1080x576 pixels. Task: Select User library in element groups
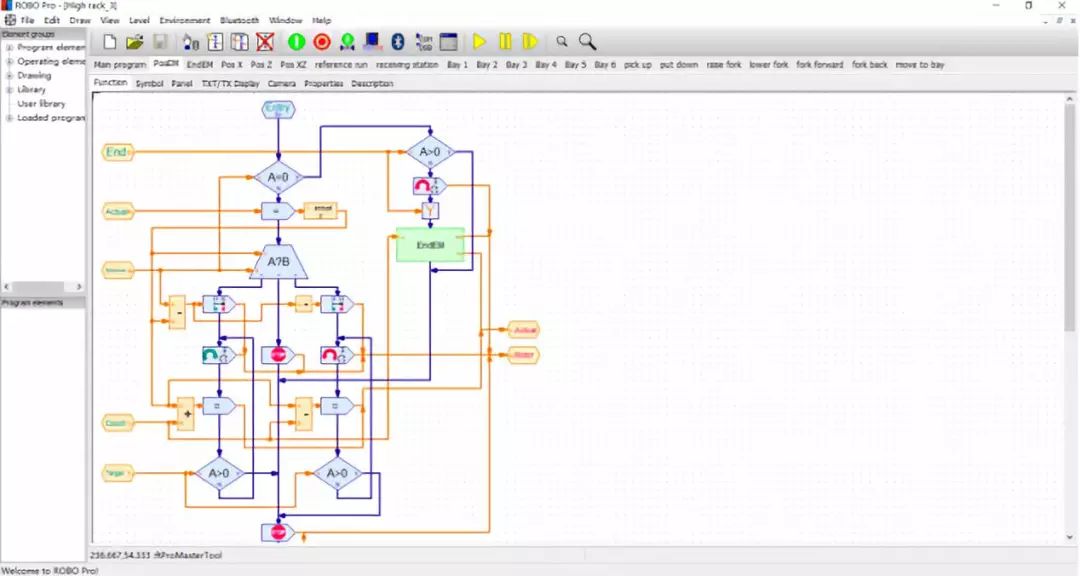41,103
